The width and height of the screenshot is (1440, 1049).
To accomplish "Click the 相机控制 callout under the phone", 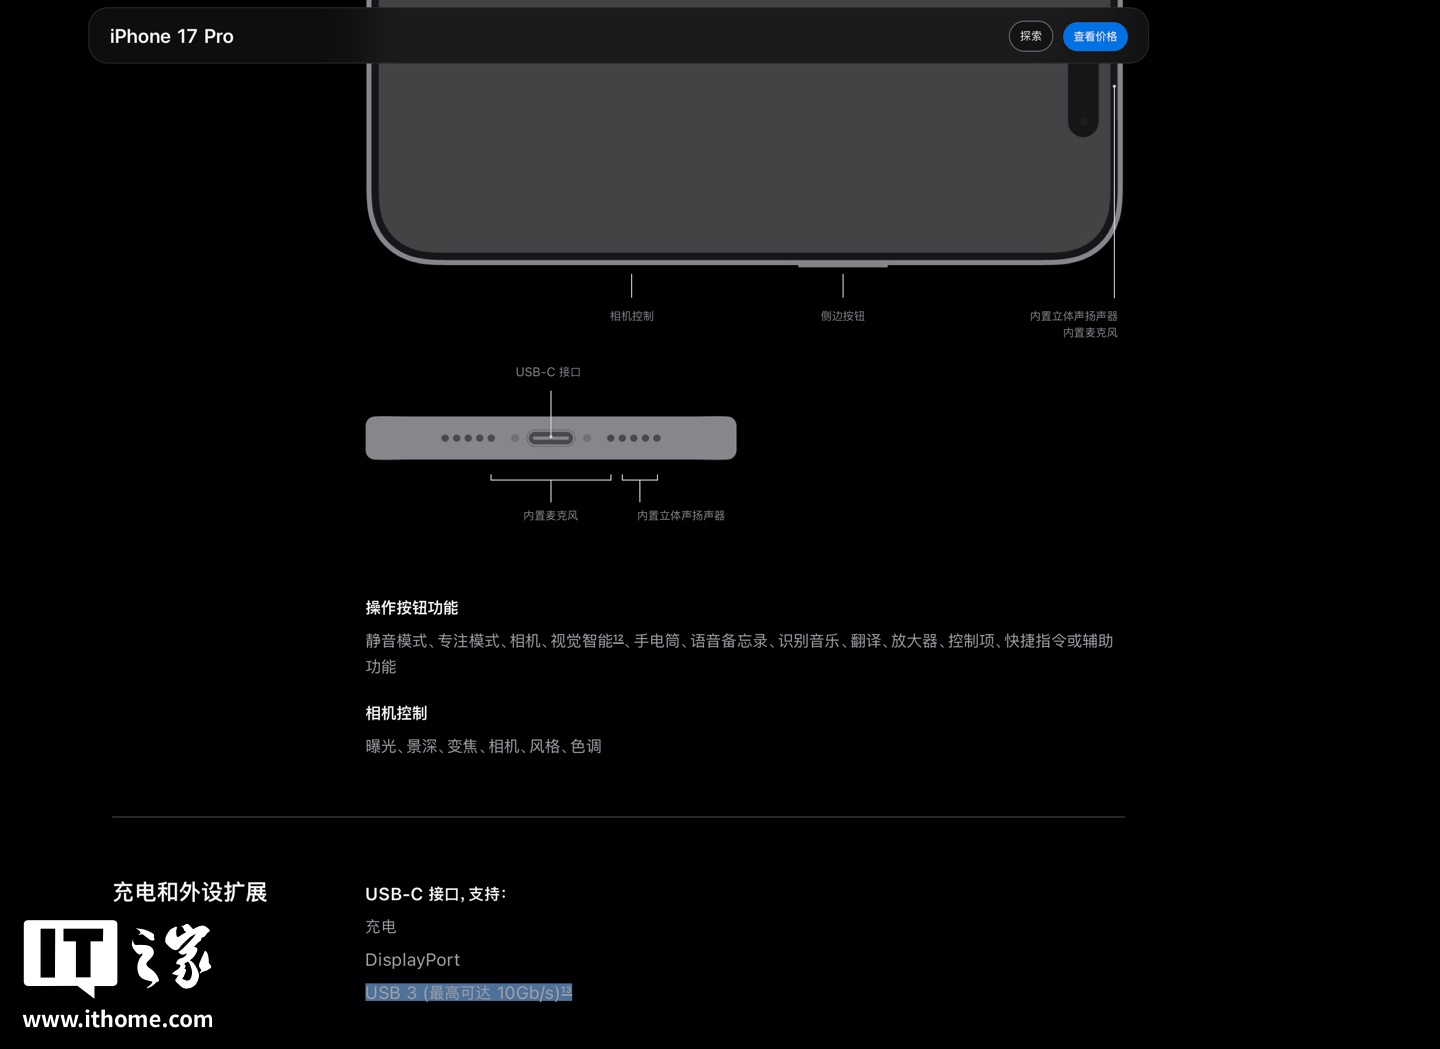I will [x=631, y=314].
